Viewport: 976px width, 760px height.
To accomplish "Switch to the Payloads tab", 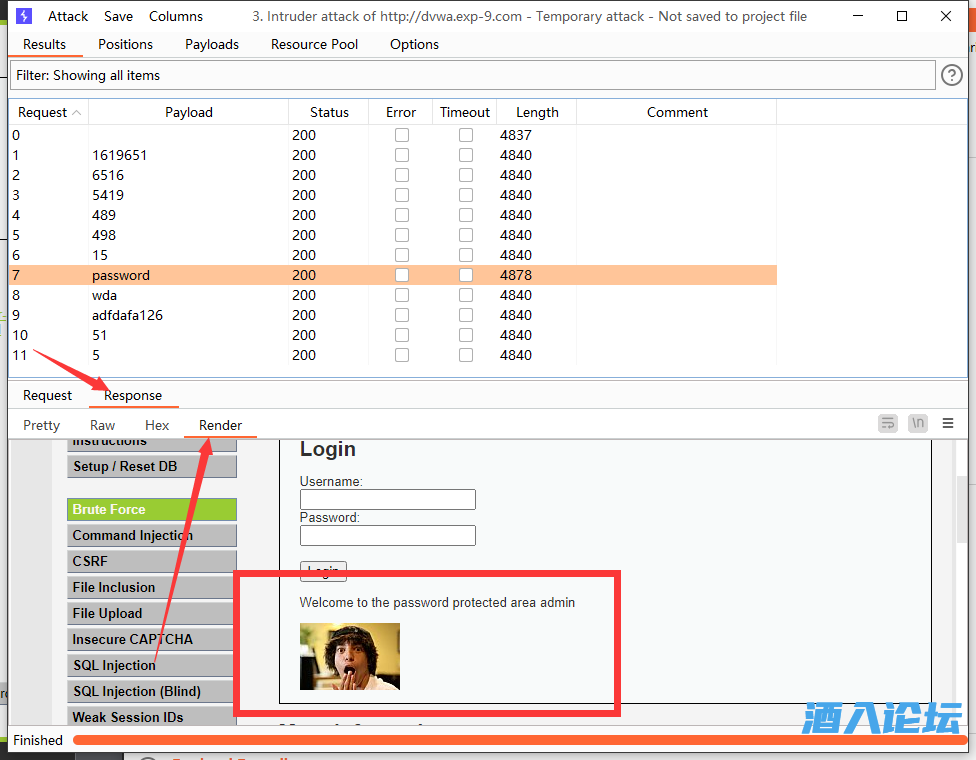I will [x=212, y=44].
